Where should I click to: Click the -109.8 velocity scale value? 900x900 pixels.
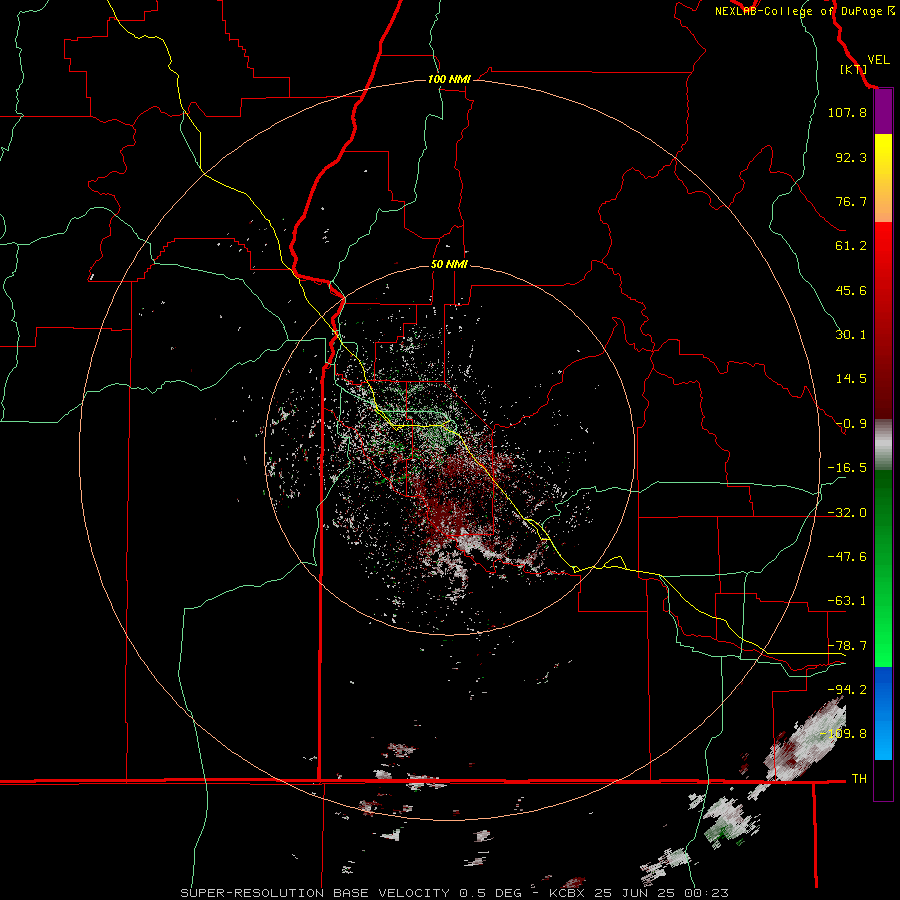(844, 734)
